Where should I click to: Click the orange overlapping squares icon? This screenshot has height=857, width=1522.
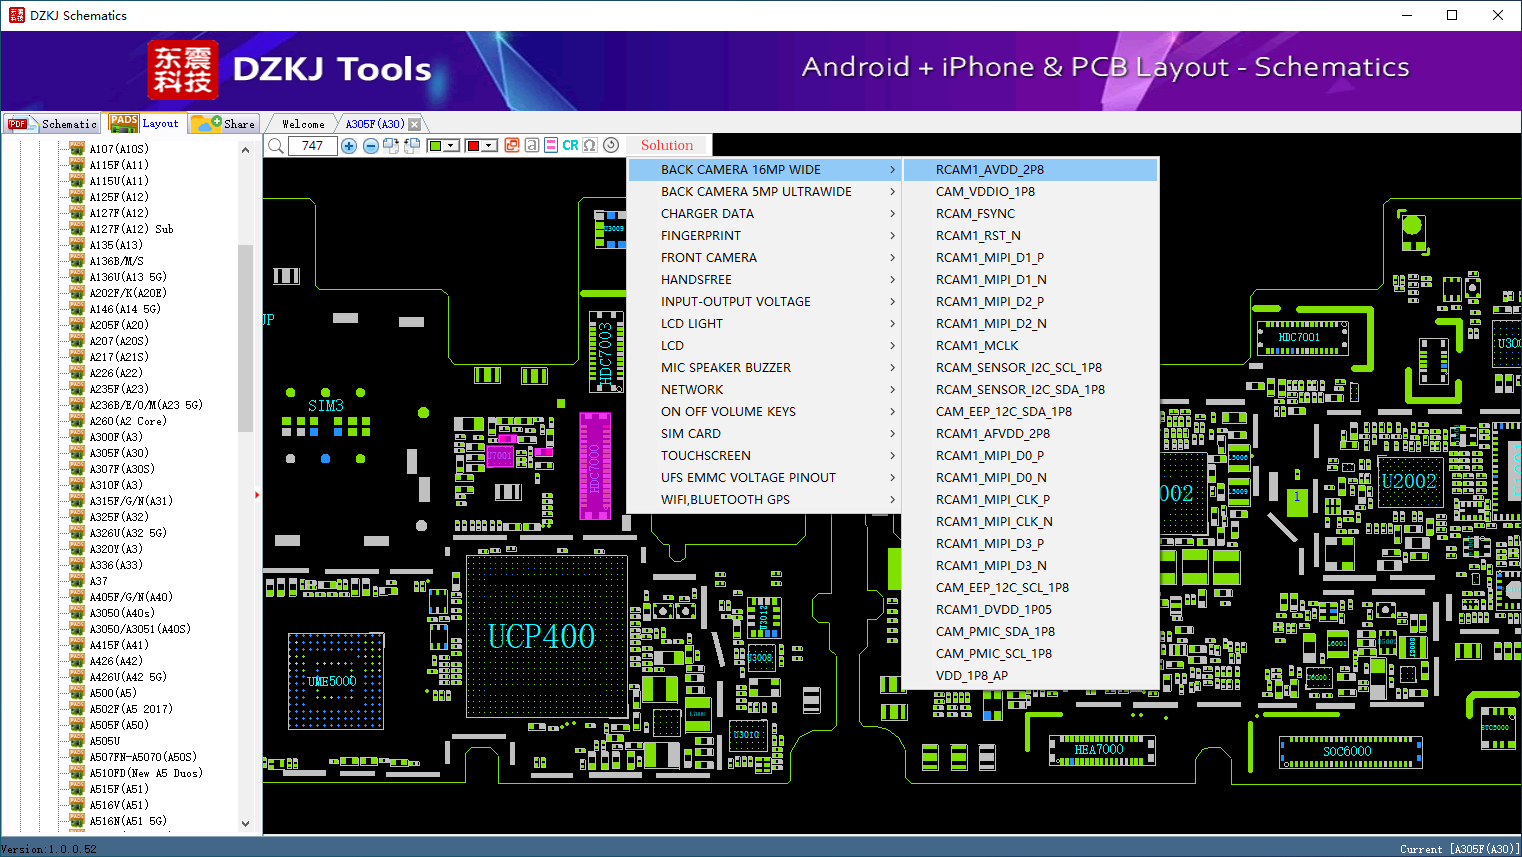(x=512, y=145)
